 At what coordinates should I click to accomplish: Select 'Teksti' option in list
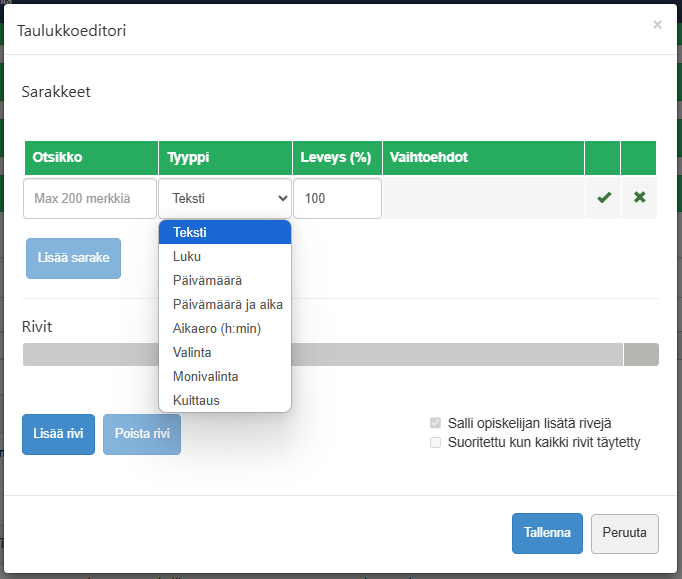[x=225, y=232]
